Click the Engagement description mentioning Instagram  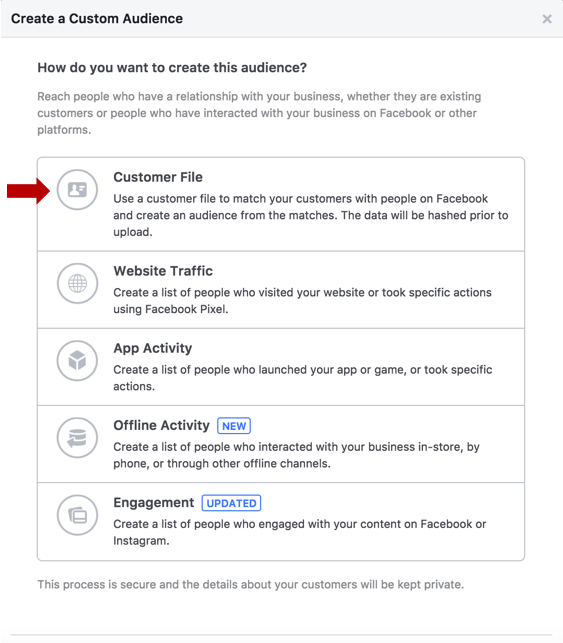coord(300,532)
